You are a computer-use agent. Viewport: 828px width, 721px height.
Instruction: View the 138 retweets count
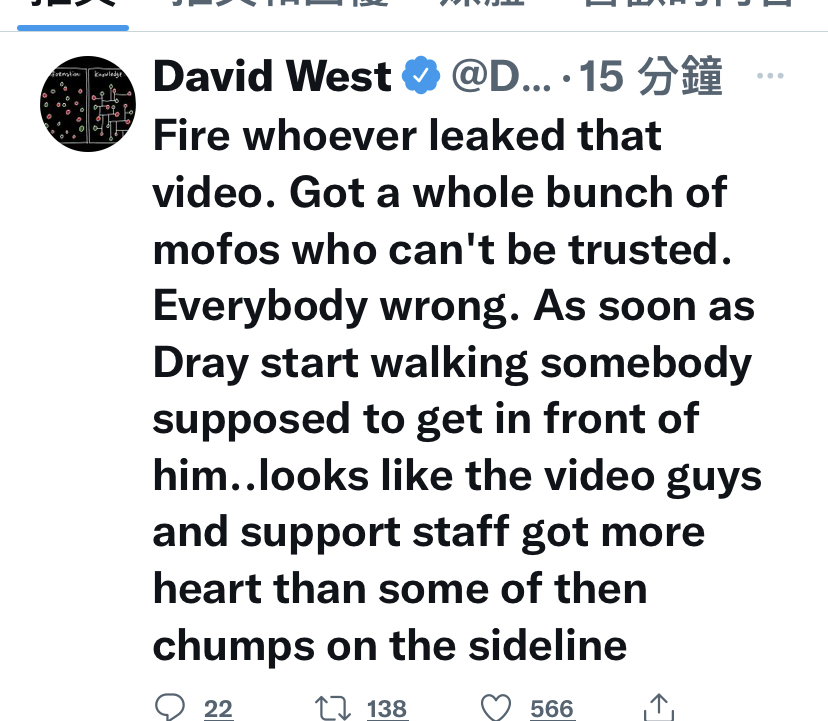[x=387, y=709]
